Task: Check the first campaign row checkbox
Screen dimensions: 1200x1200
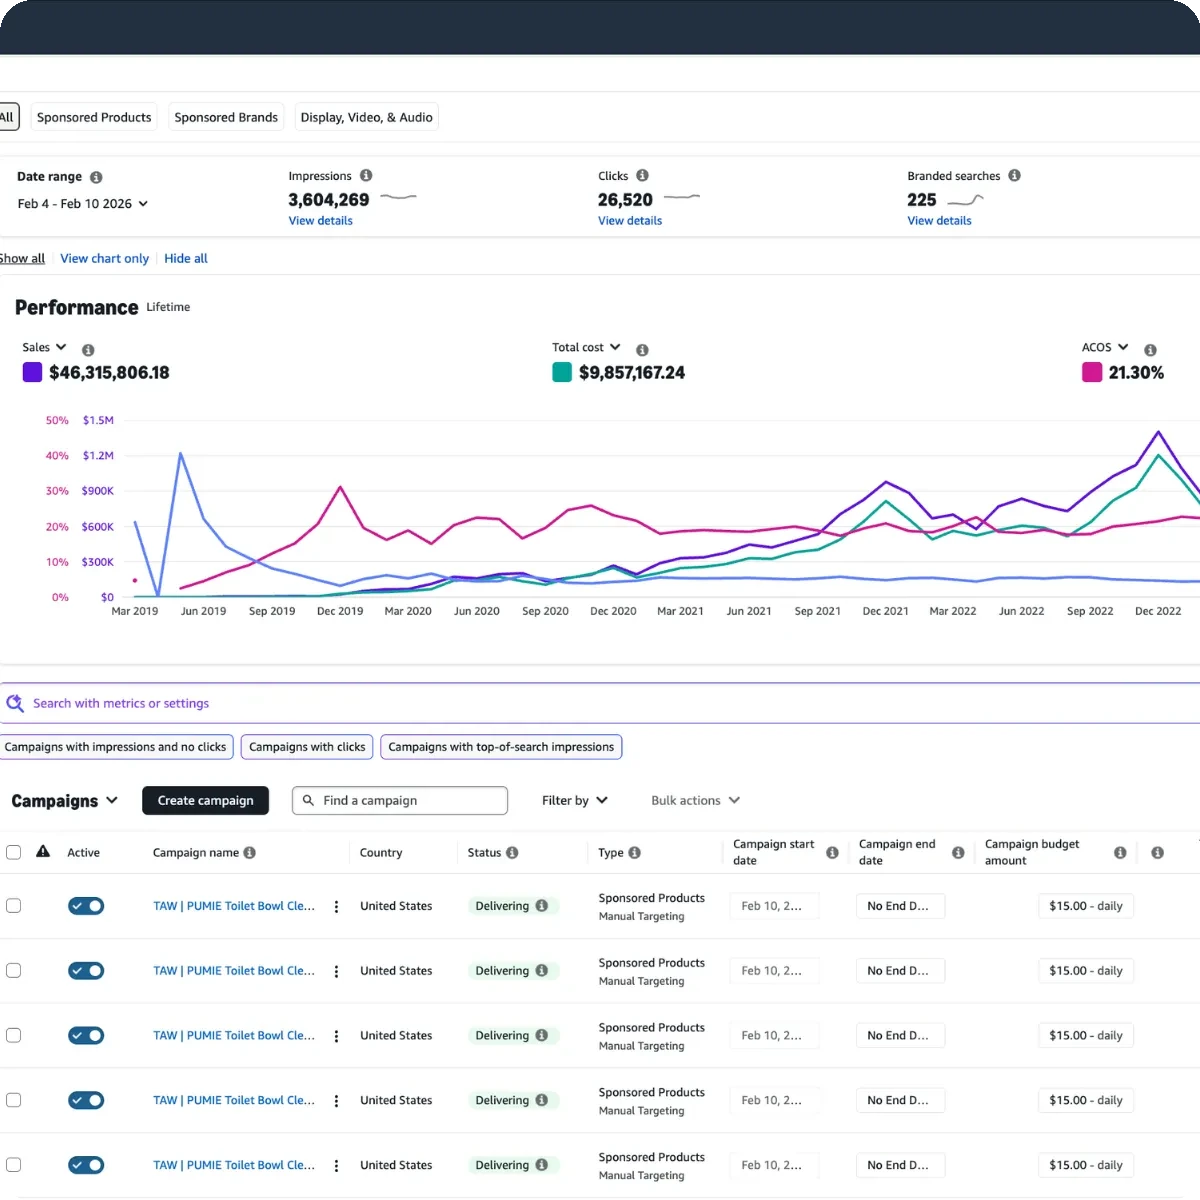Action: tap(13, 906)
